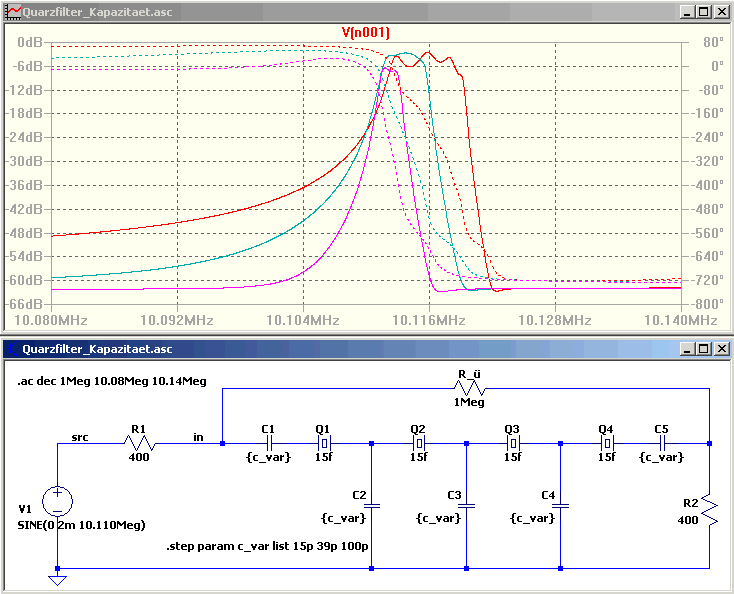Click the 10.140MHz frequency axis label
The width and height of the screenshot is (734, 594).
(681, 320)
